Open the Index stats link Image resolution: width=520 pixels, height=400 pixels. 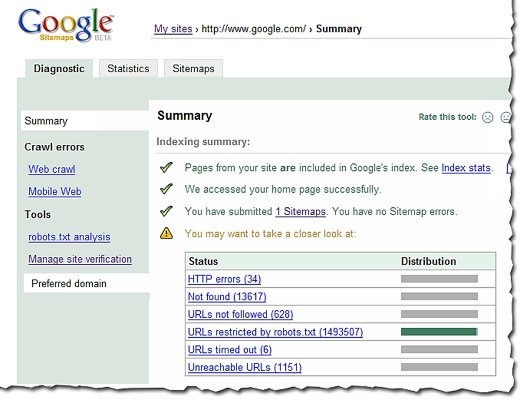point(466,168)
